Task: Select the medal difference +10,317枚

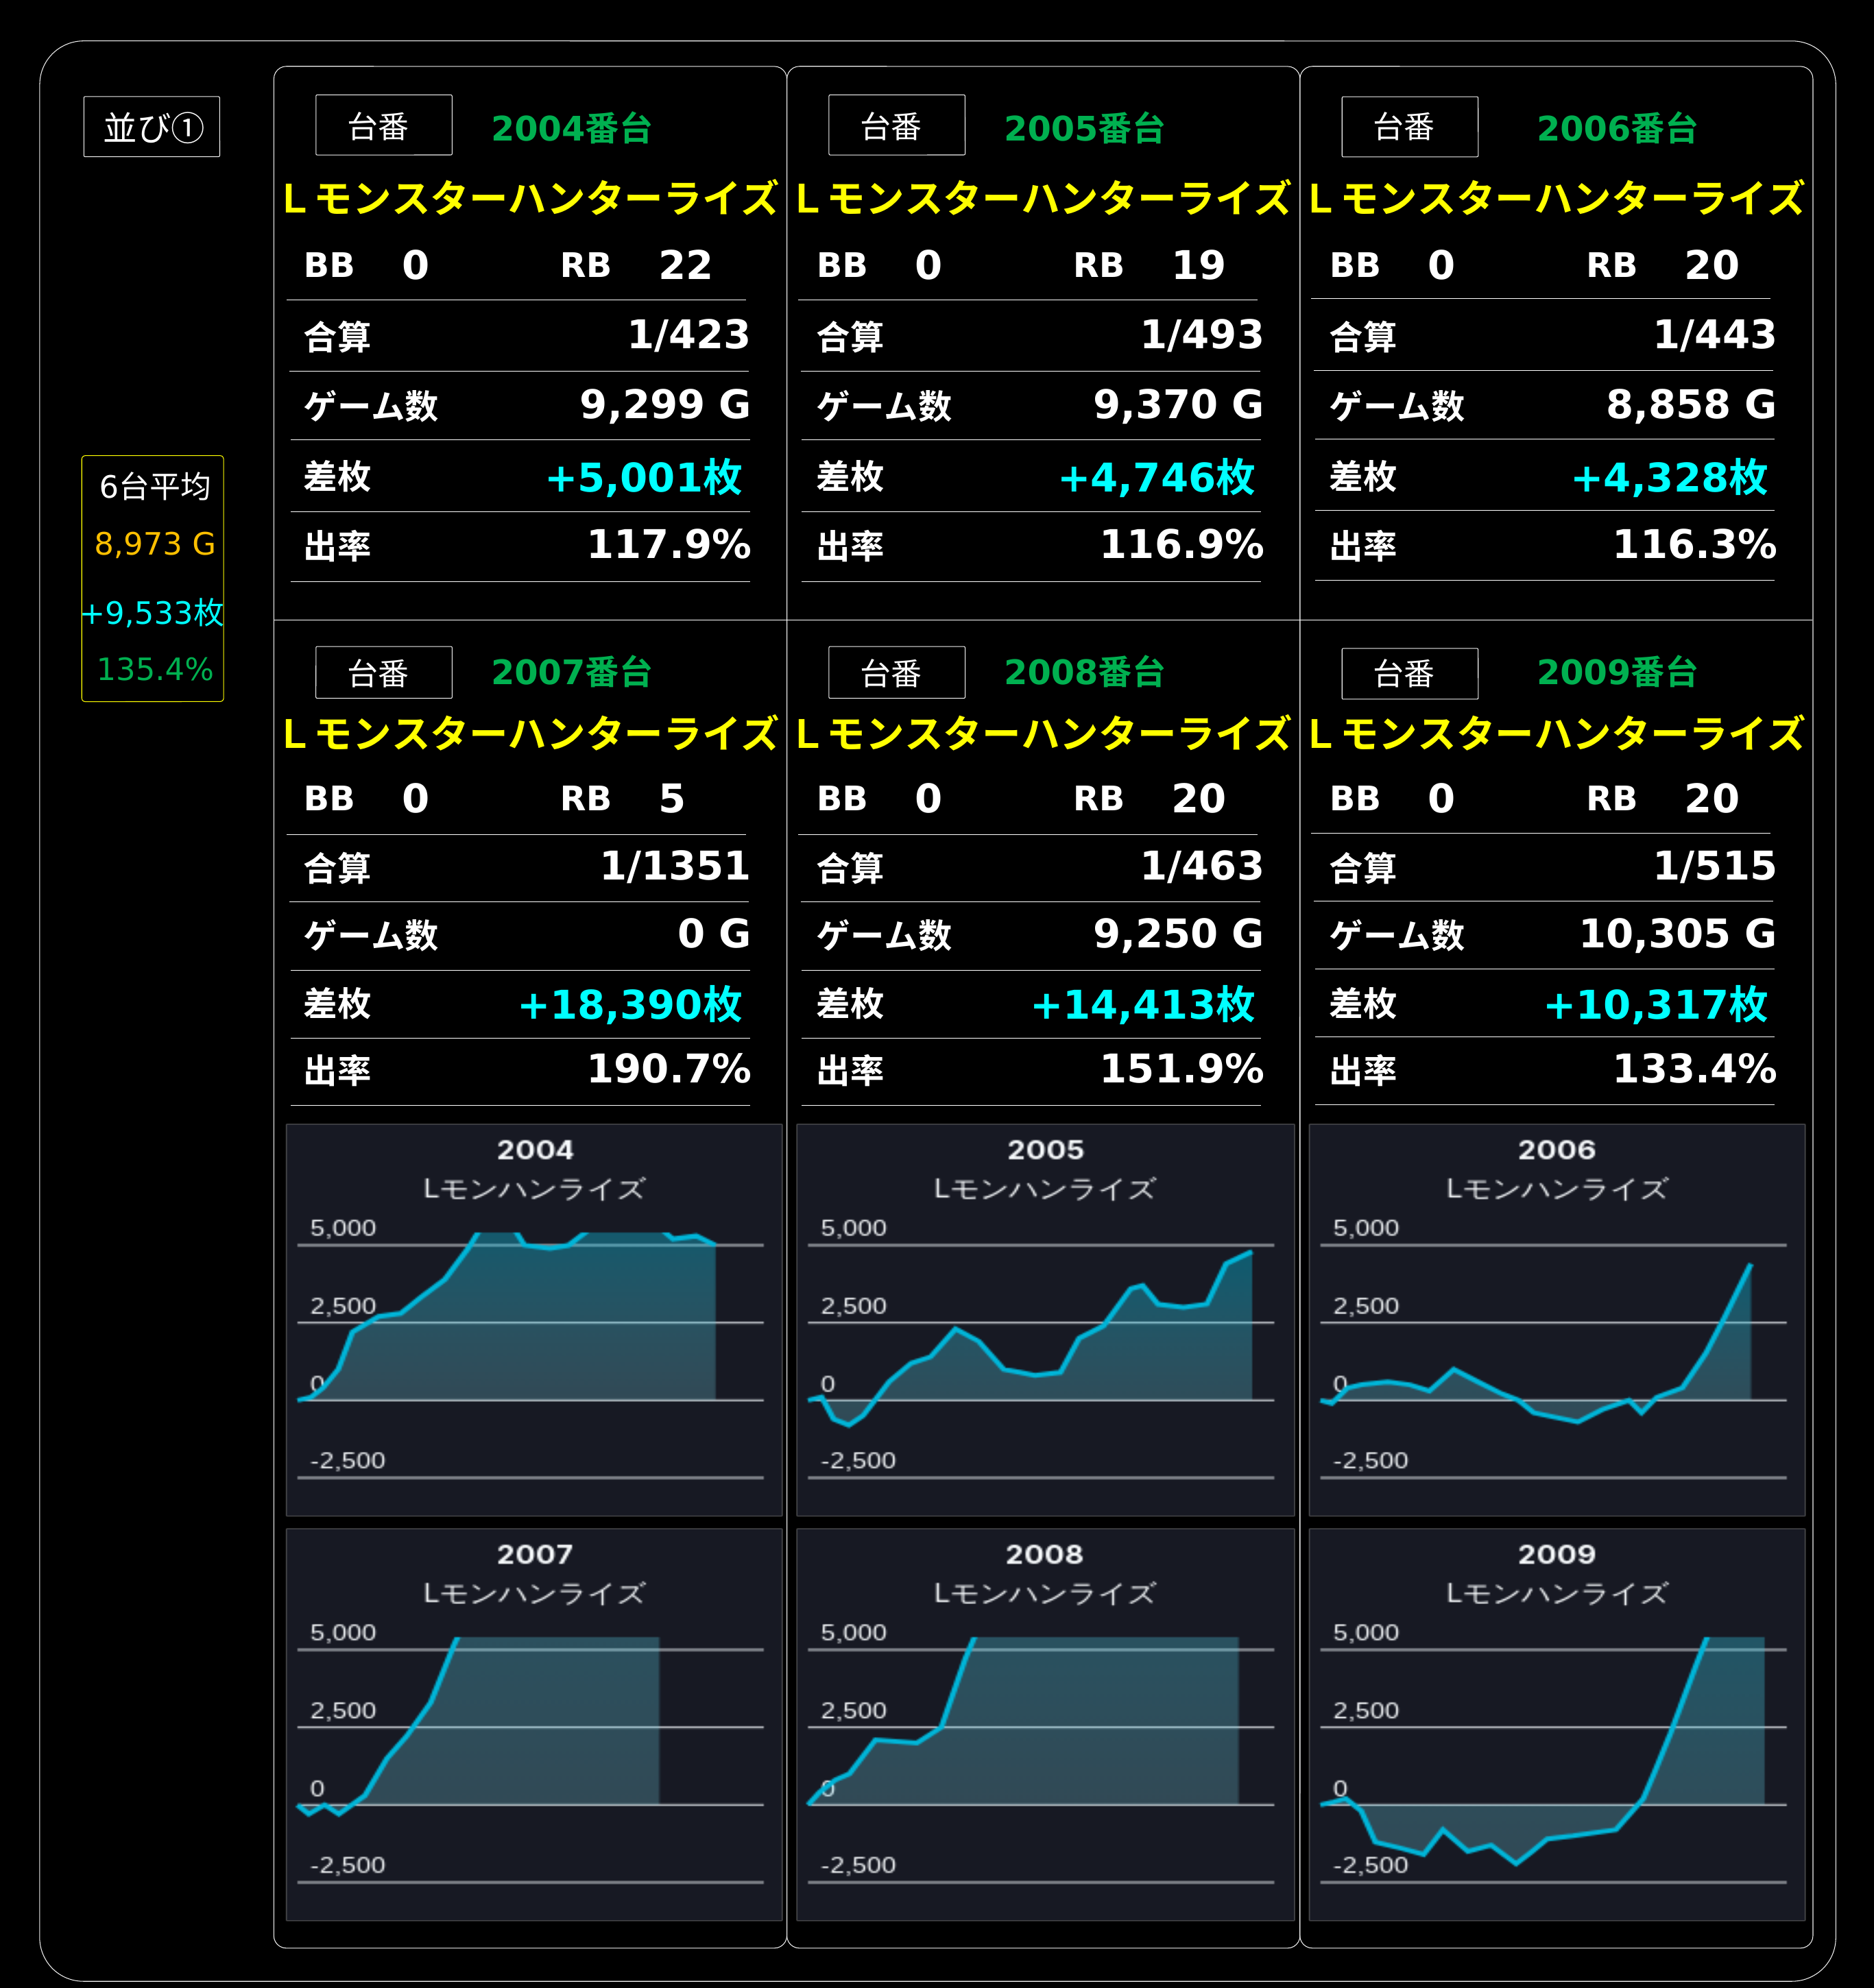Action: point(1656,1004)
